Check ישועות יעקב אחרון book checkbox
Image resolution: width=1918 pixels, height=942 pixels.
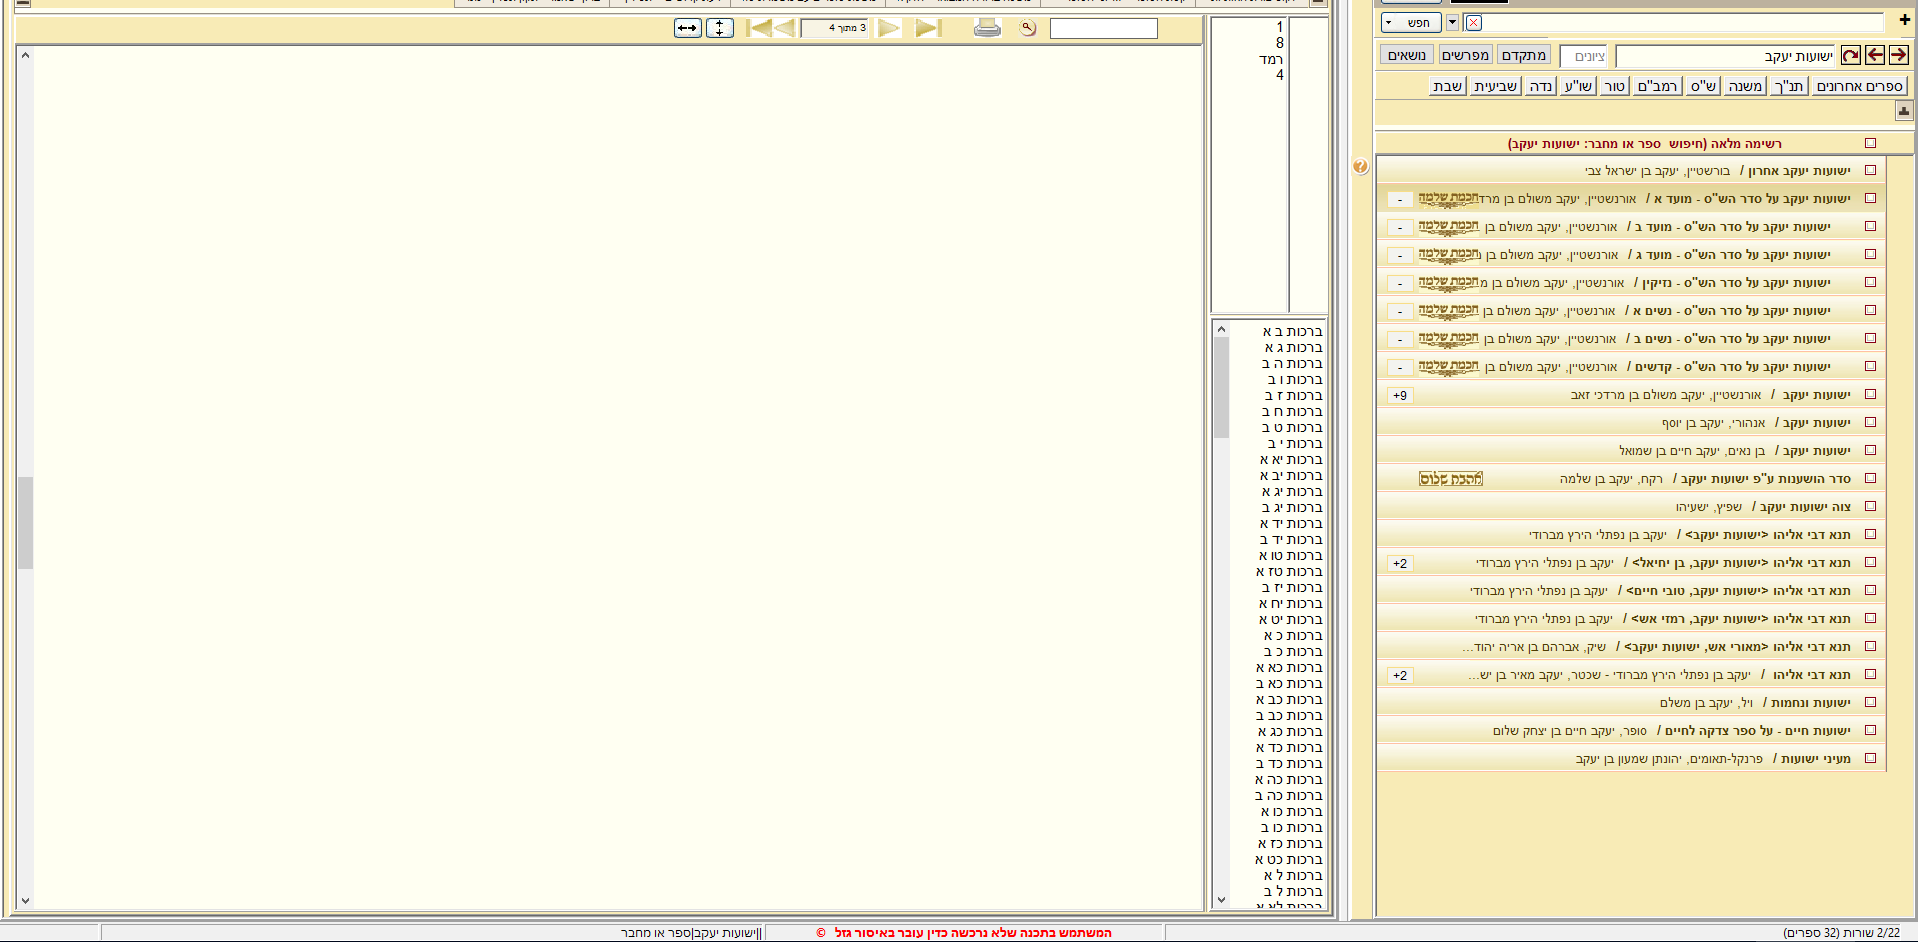point(1870,171)
